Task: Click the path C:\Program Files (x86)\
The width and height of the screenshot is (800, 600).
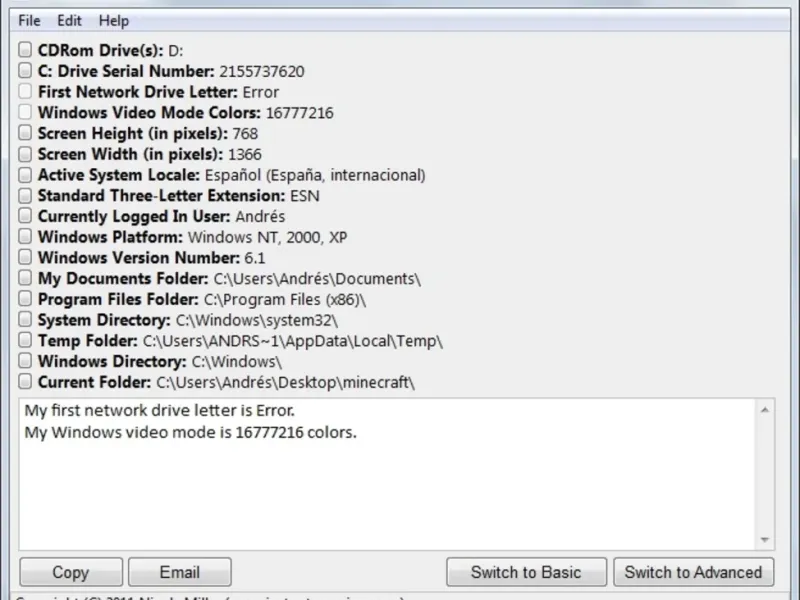Action: click(x=285, y=299)
